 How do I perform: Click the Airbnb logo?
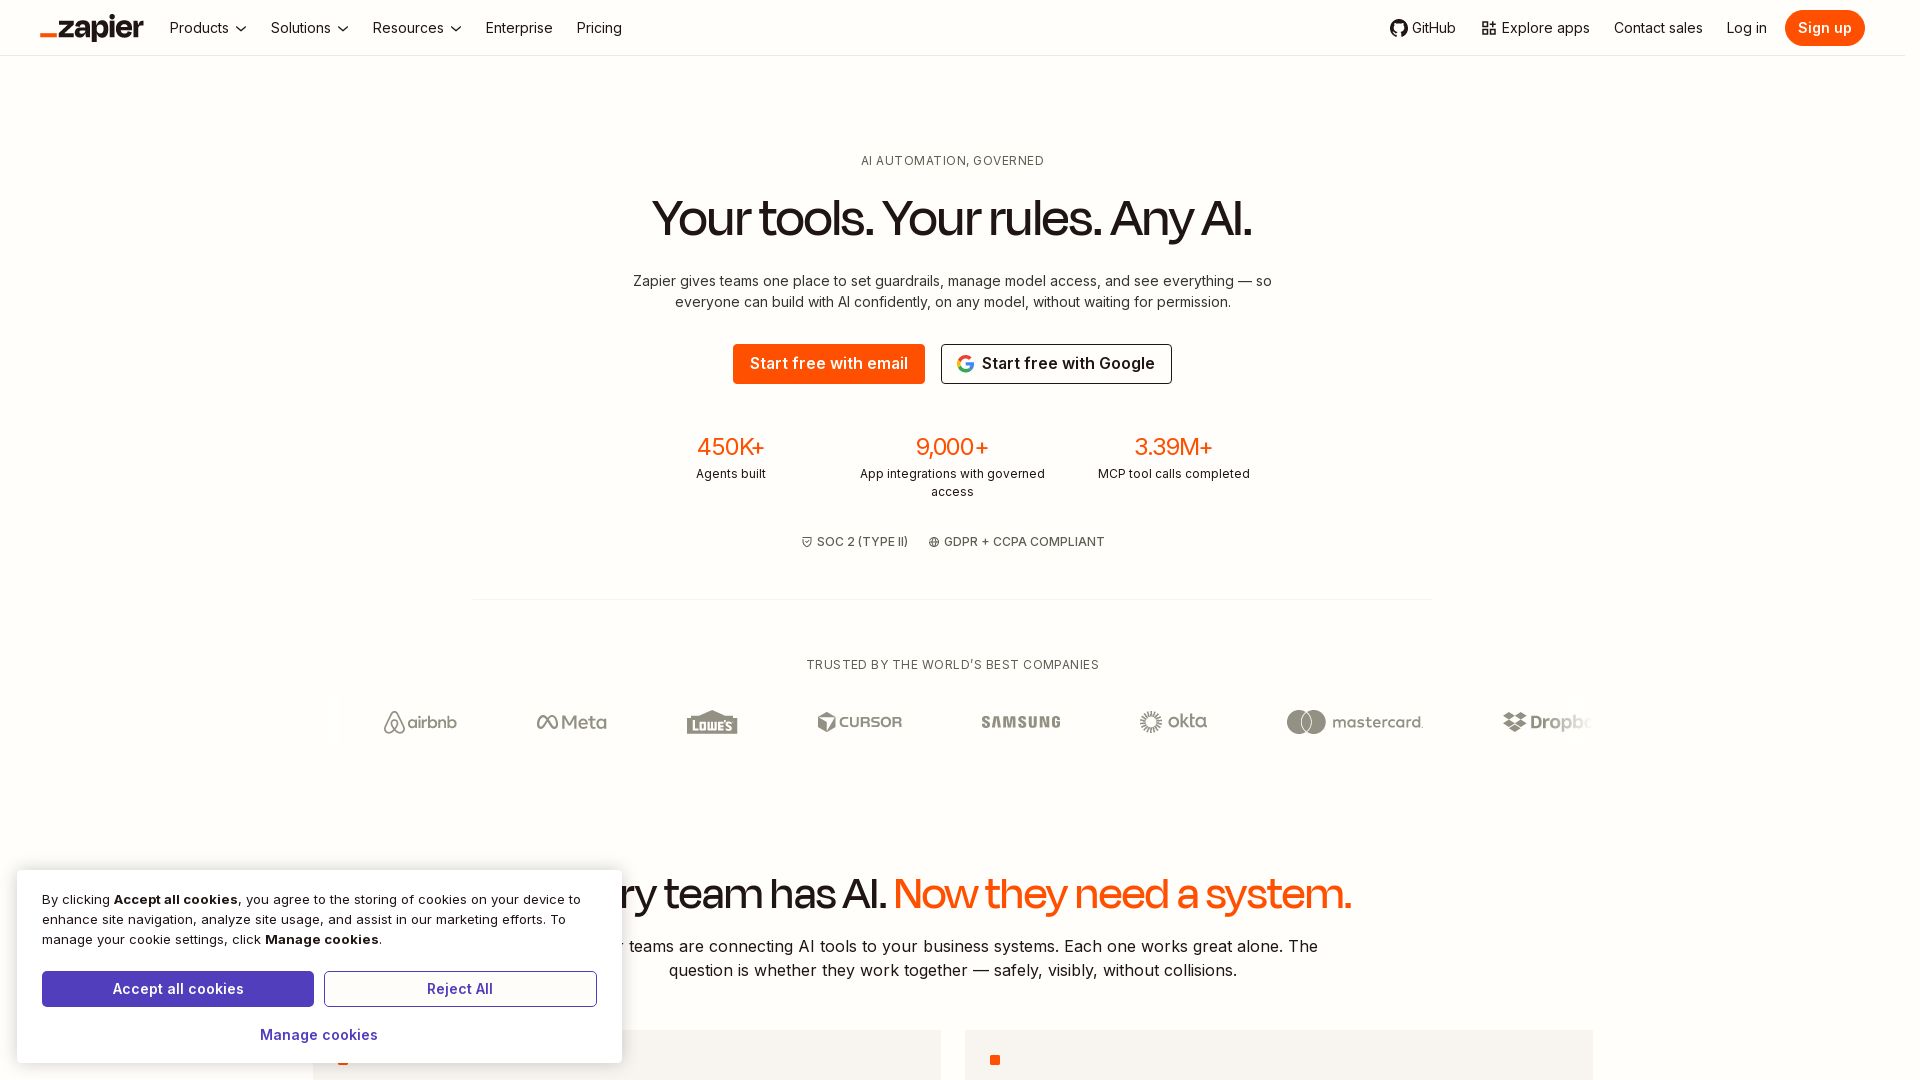click(420, 722)
